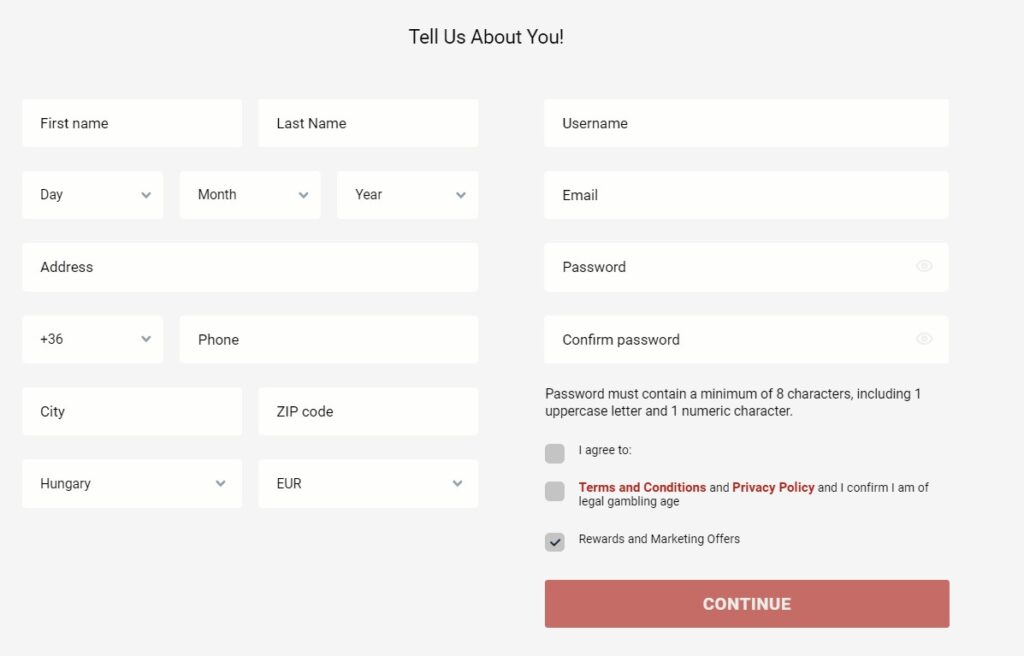The width and height of the screenshot is (1024, 656).
Task: Open the Year dropdown
Action: (408, 195)
